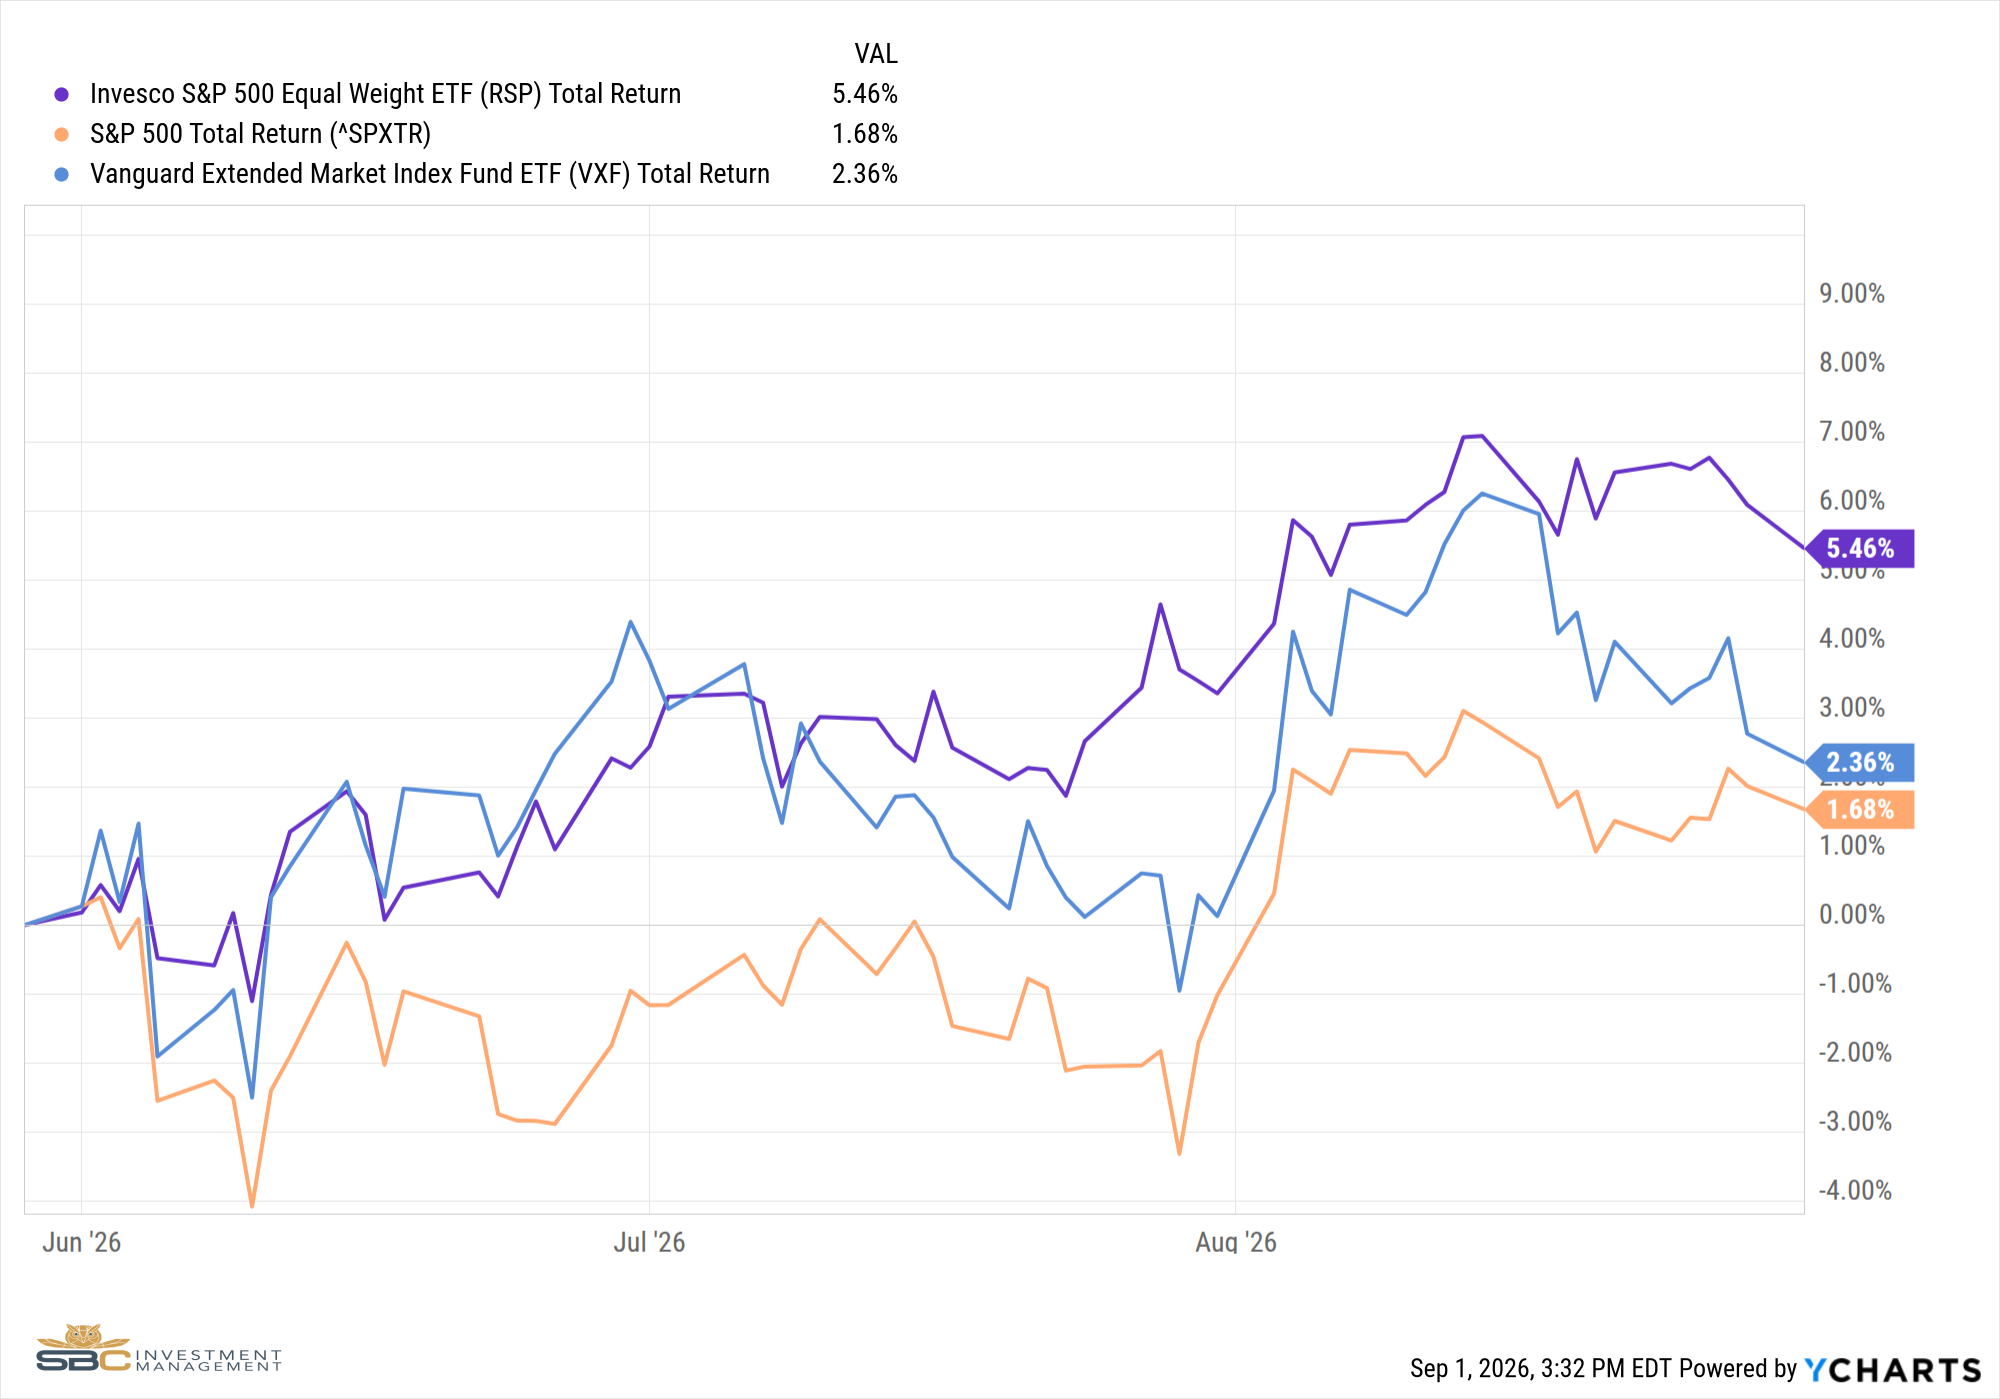Screen dimensions: 2000x1399
Task: Click the orange SPXTR legend dot
Action: click(x=62, y=134)
